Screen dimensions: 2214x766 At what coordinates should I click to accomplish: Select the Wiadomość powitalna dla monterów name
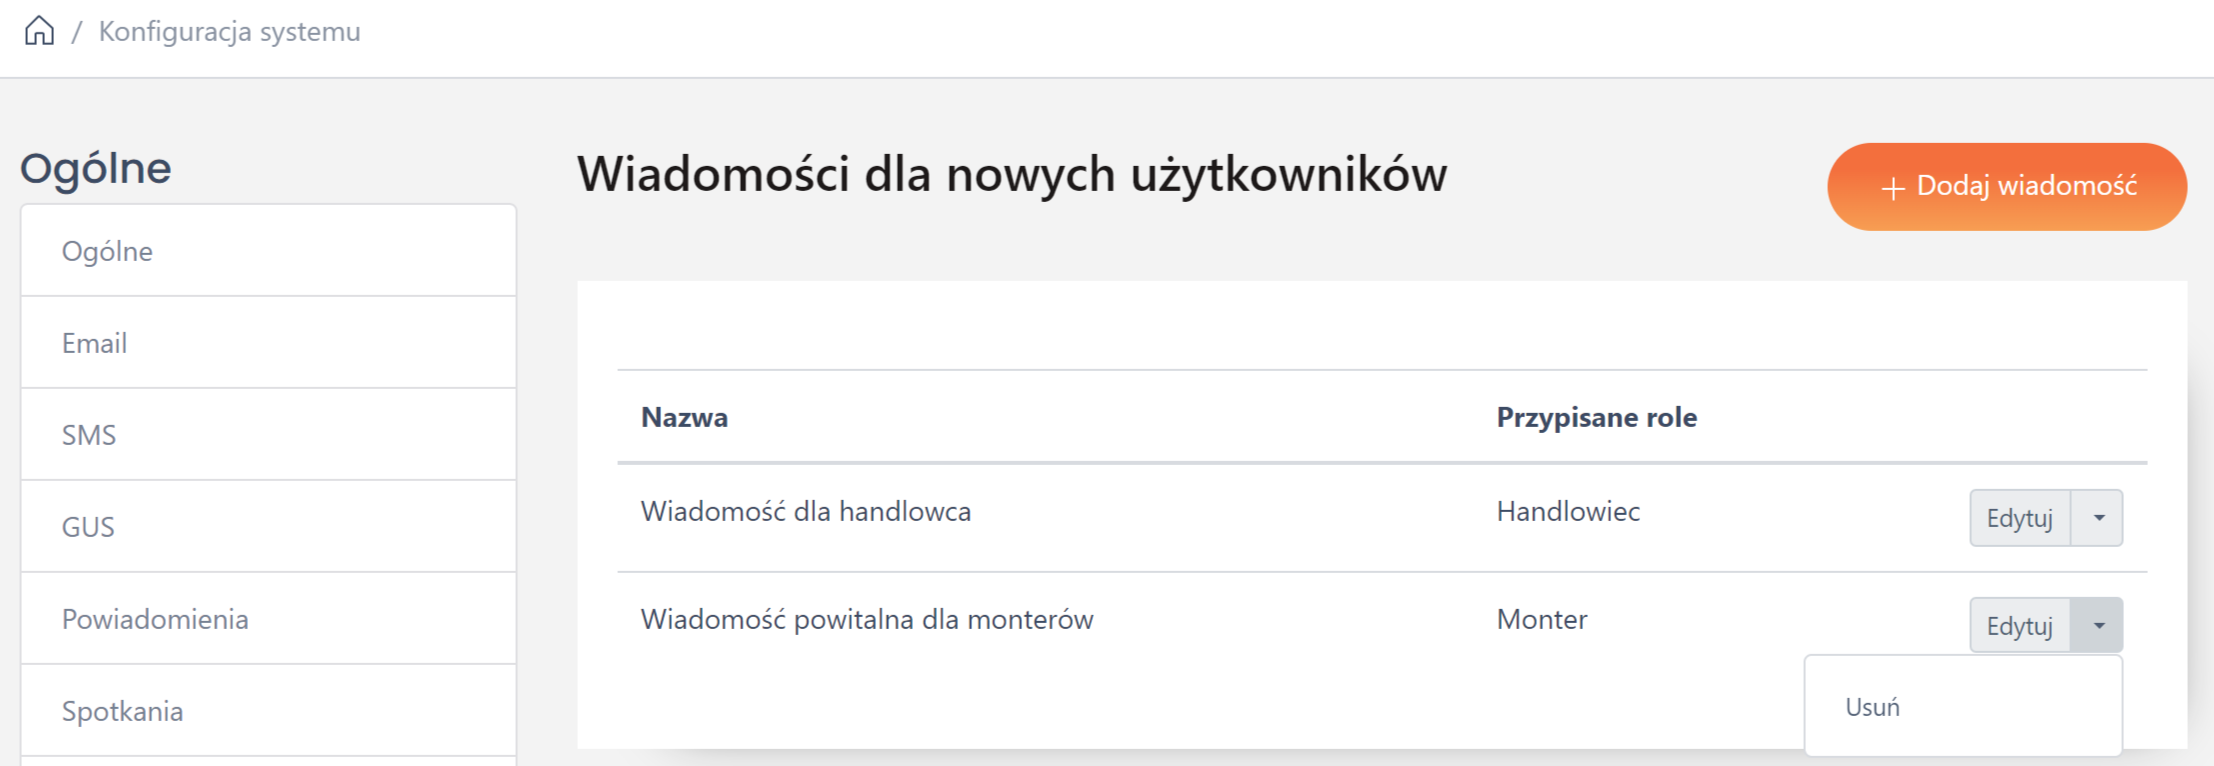[x=866, y=619]
